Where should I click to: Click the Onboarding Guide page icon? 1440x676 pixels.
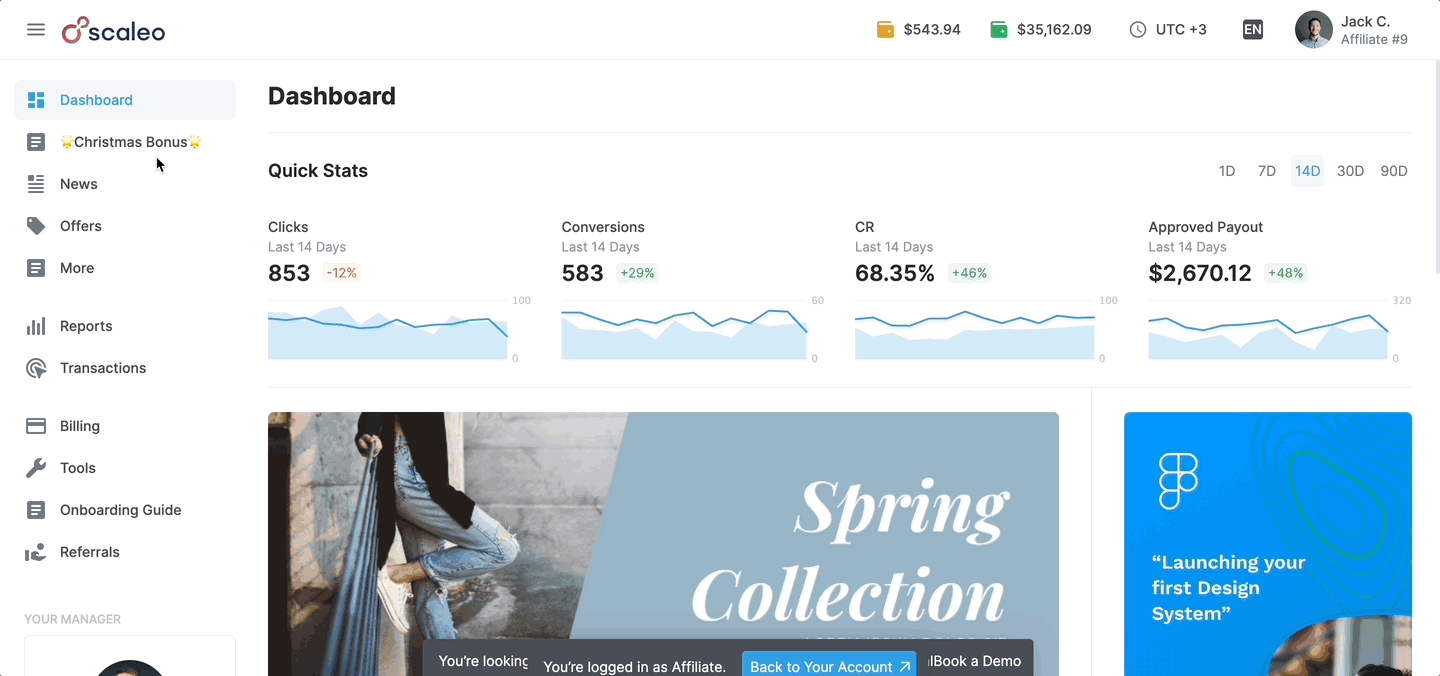(36, 510)
